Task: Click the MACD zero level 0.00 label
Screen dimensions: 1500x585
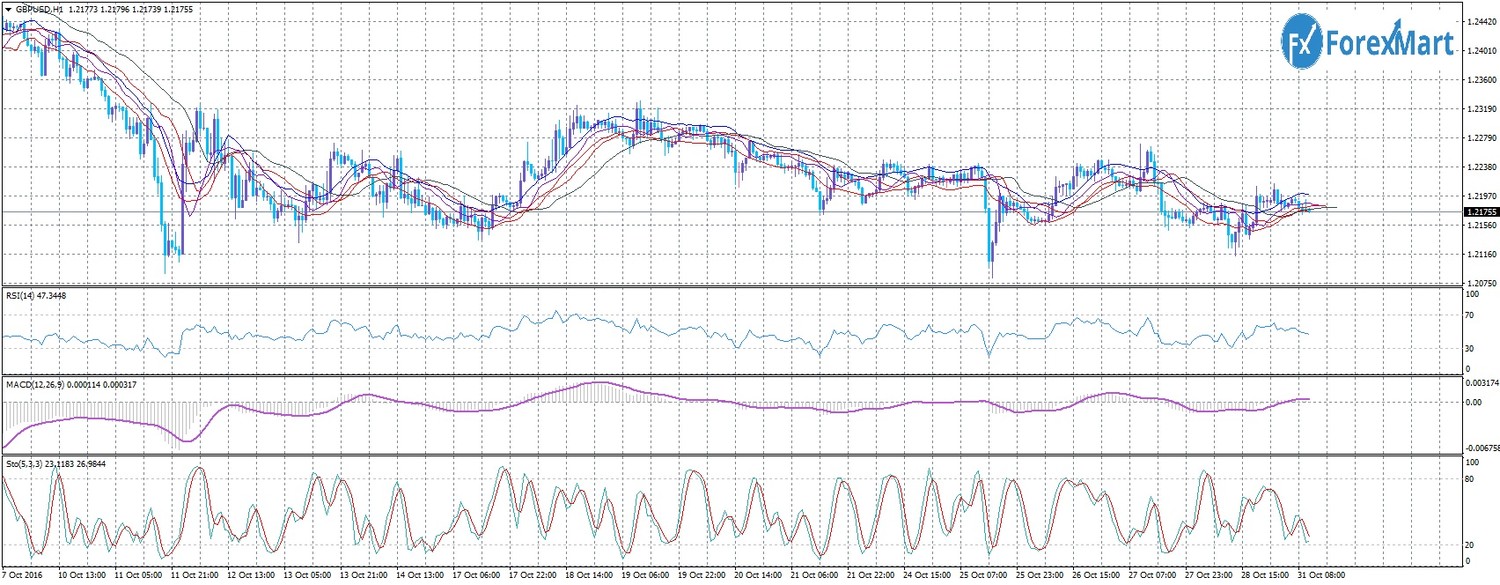Action: tap(1474, 403)
